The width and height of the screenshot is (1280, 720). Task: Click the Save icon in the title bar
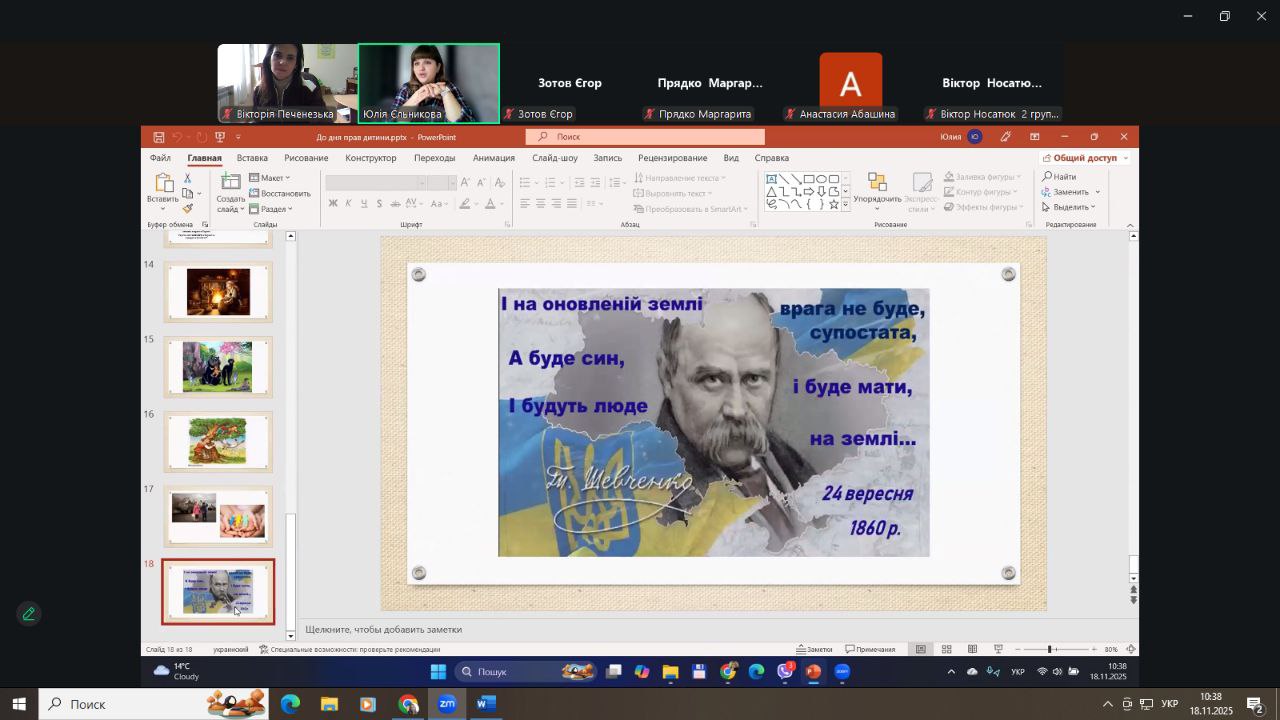(159, 137)
